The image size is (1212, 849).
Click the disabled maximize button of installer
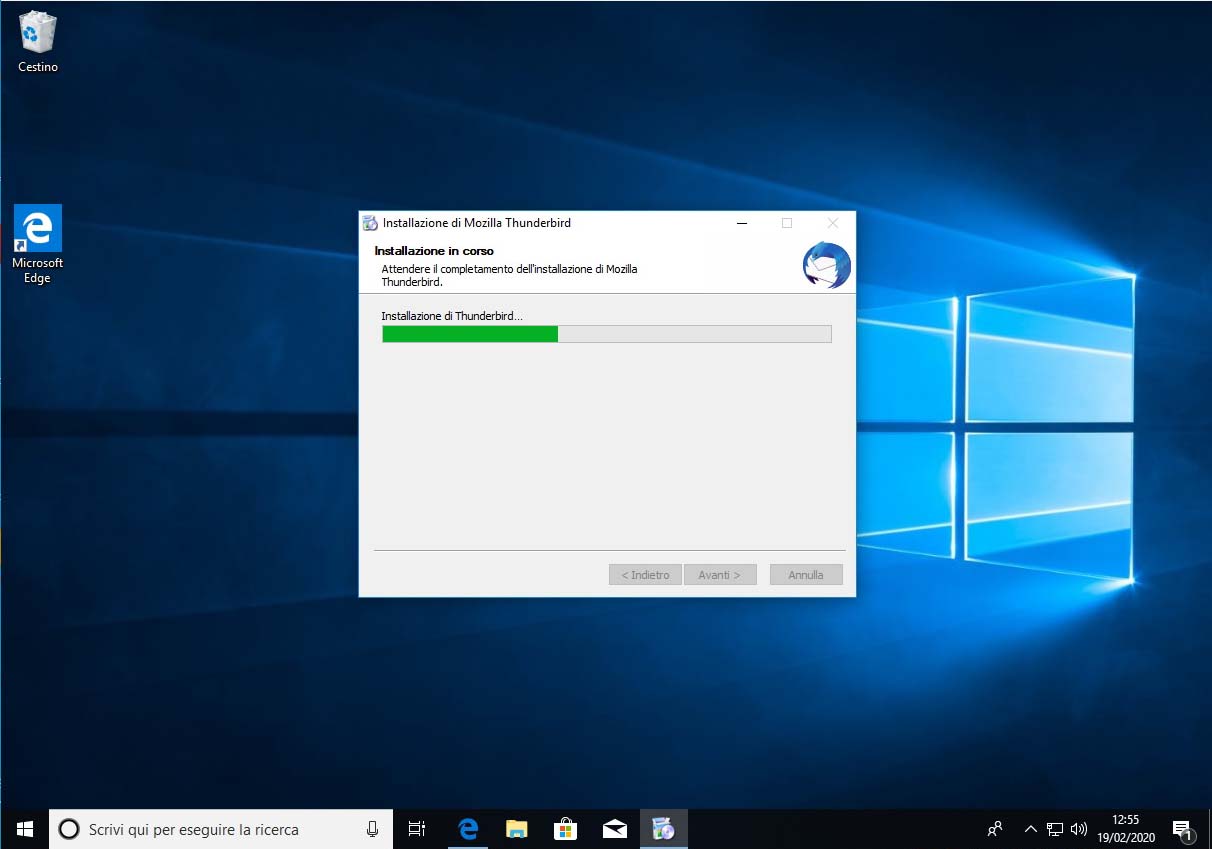pyautogui.click(x=787, y=223)
